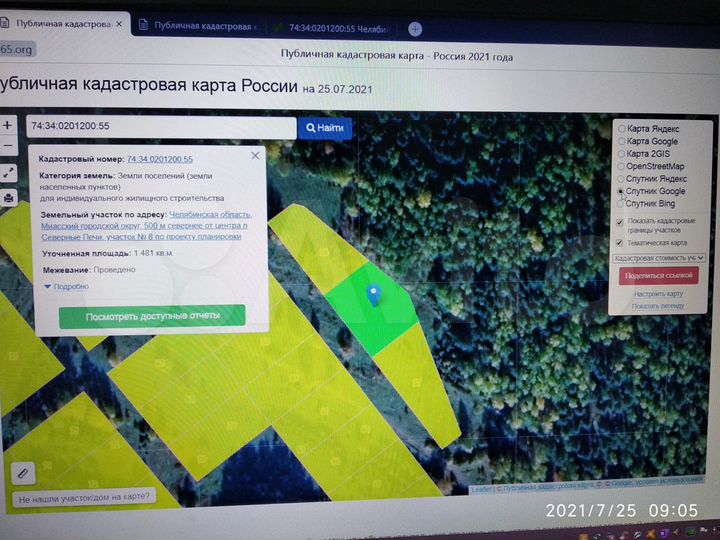Image resolution: width=720 pixels, height=540 pixels.
Task: Open the Челябинская область address link
Action: (x=146, y=225)
